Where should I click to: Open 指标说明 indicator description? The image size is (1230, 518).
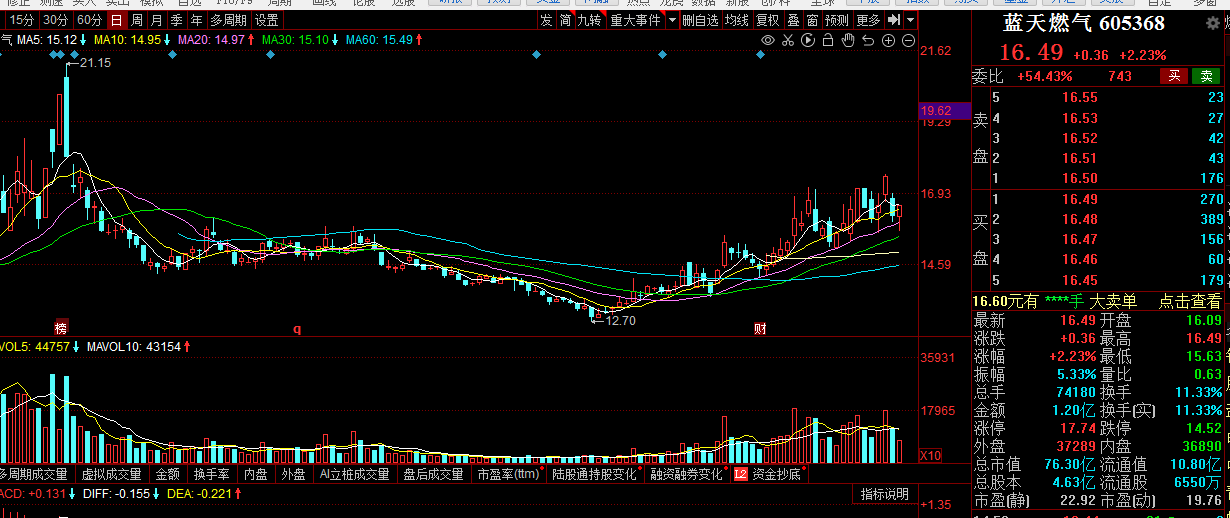[885, 494]
